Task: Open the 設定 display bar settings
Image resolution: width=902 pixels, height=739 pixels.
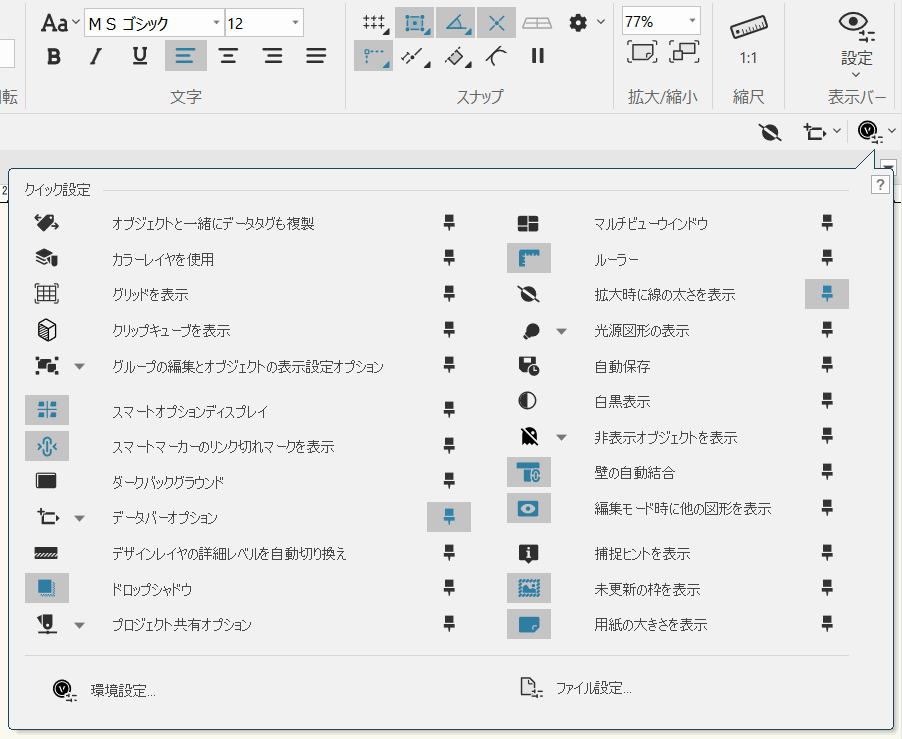Action: 857,43
